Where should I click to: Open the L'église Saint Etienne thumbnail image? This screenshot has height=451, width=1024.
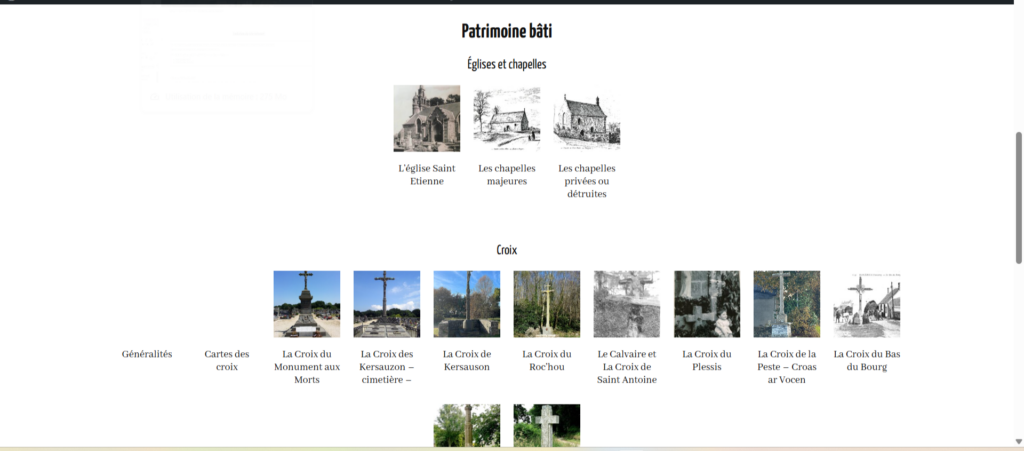(x=426, y=118)
